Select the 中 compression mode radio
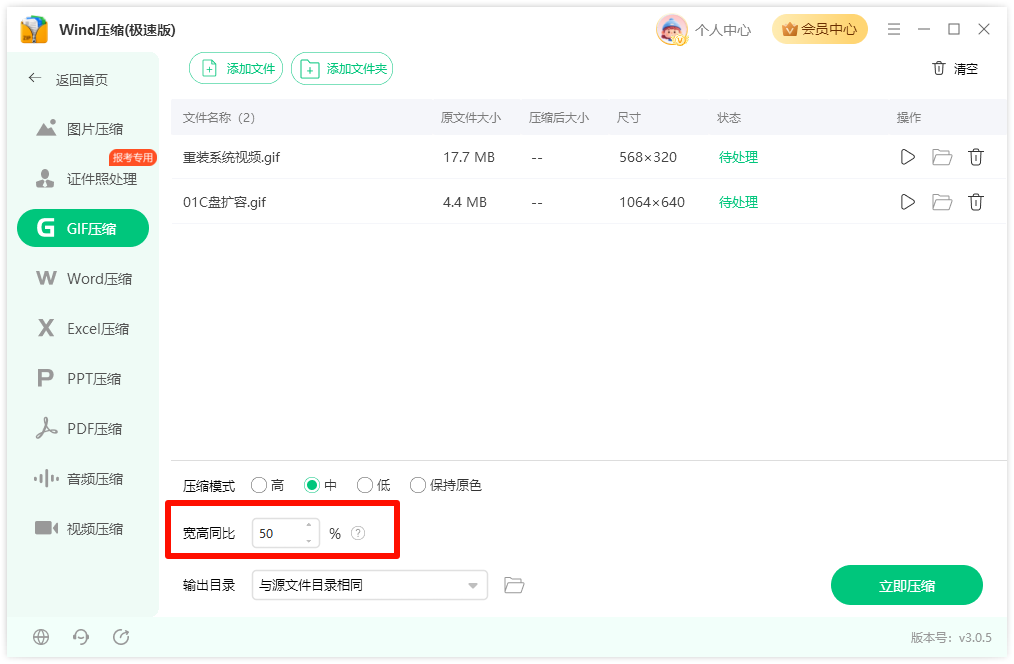Image resolution: width=1014 pixels, height=664 pixels. [x=312, y=485]
